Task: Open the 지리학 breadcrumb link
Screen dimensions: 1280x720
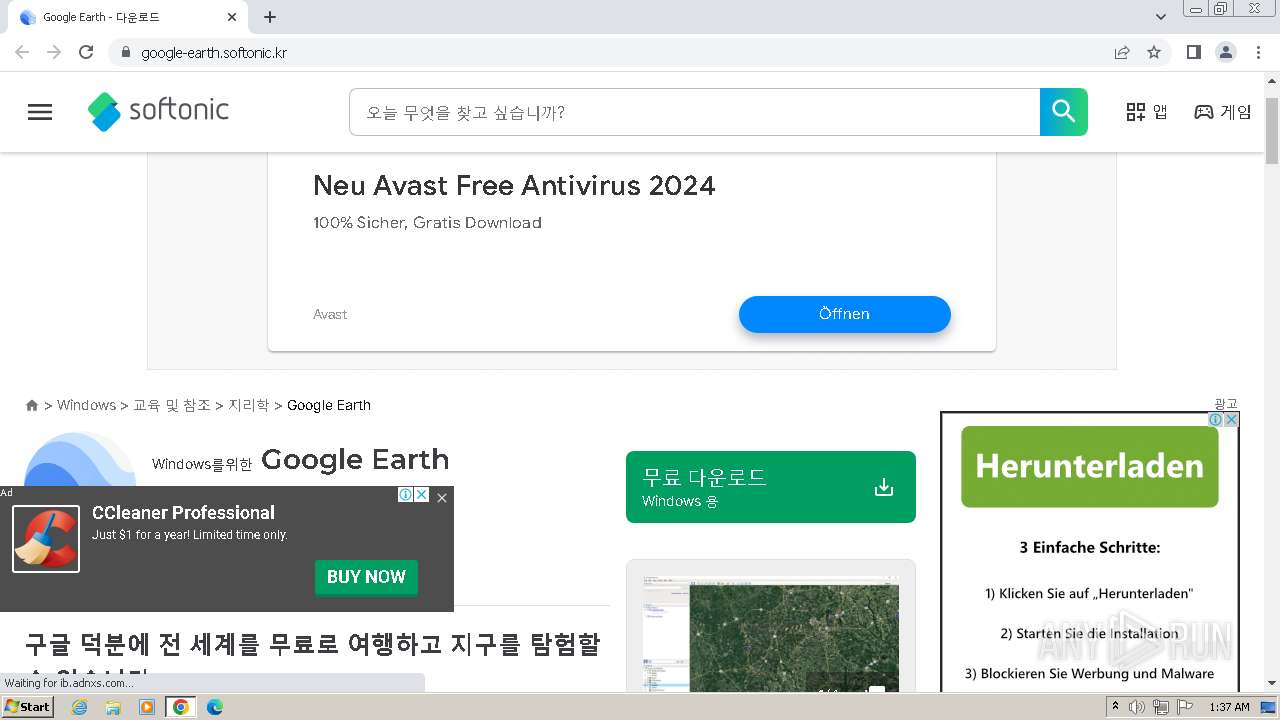Action: (x=249, y=405)
